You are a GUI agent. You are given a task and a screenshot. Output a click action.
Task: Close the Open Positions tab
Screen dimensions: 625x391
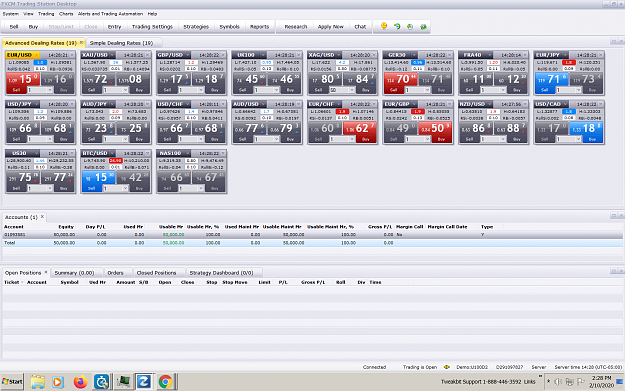(46, 272)
